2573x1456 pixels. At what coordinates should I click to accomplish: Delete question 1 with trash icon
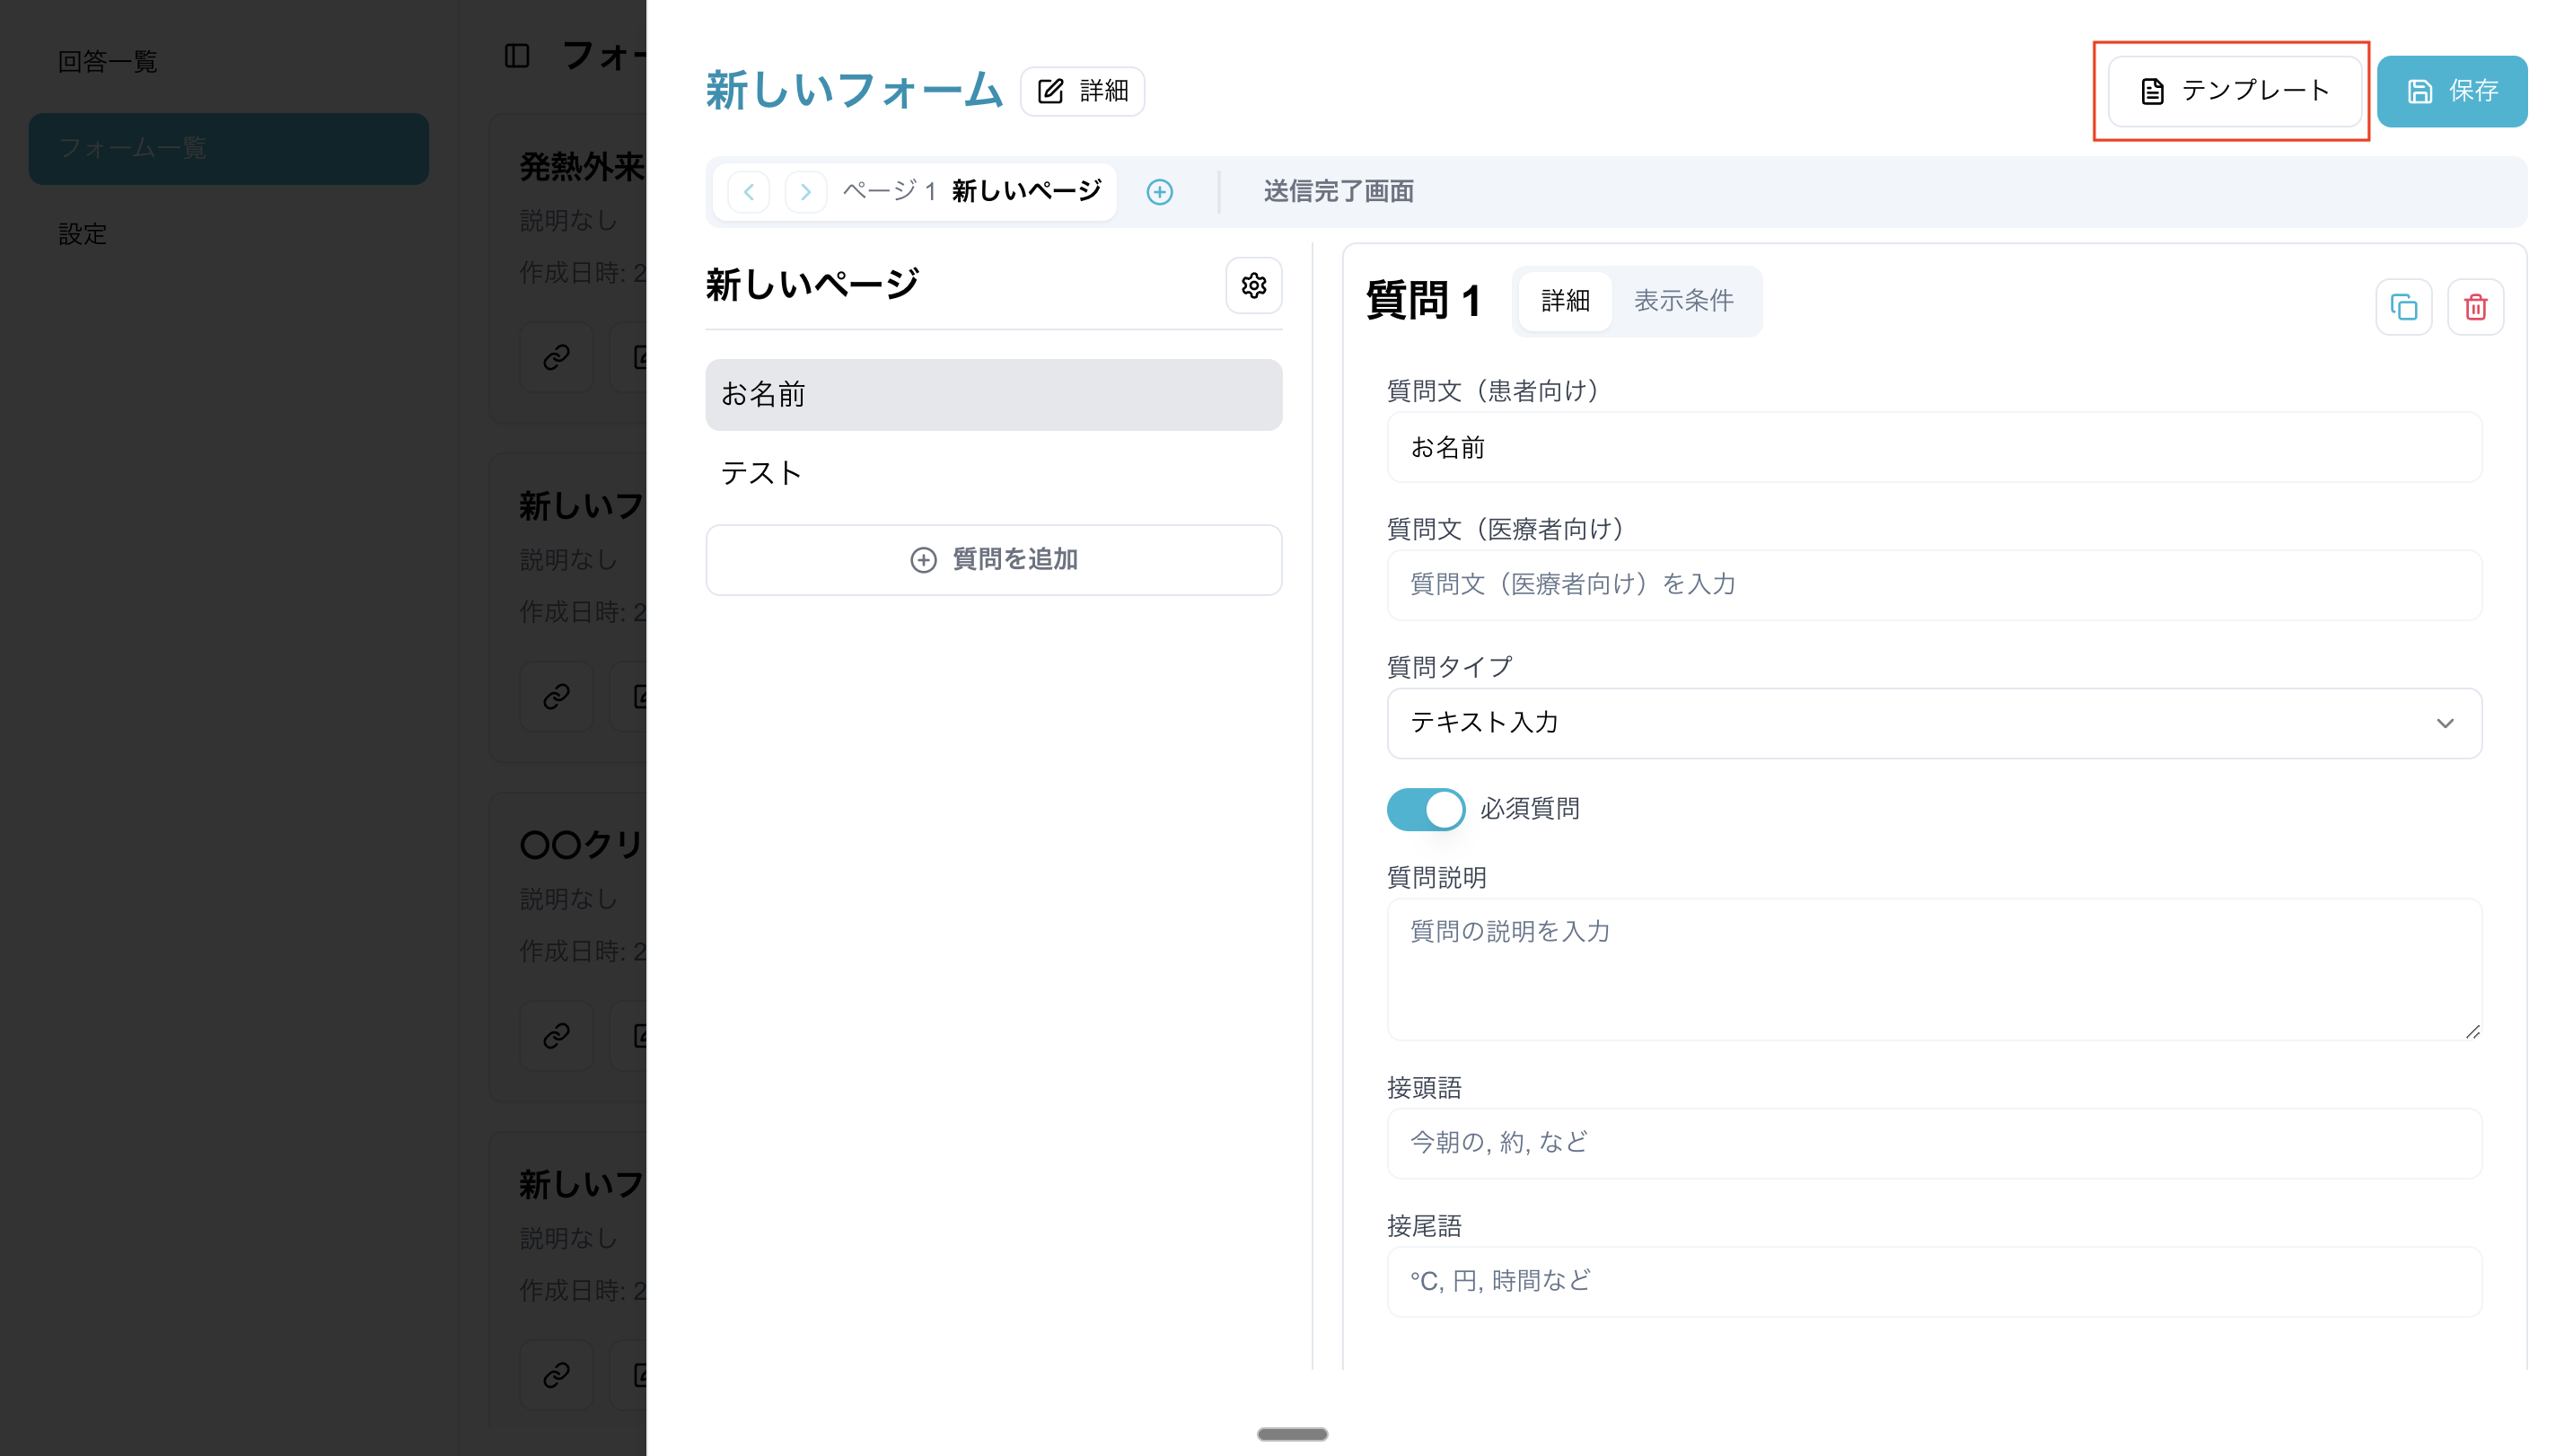[2475, 307]
